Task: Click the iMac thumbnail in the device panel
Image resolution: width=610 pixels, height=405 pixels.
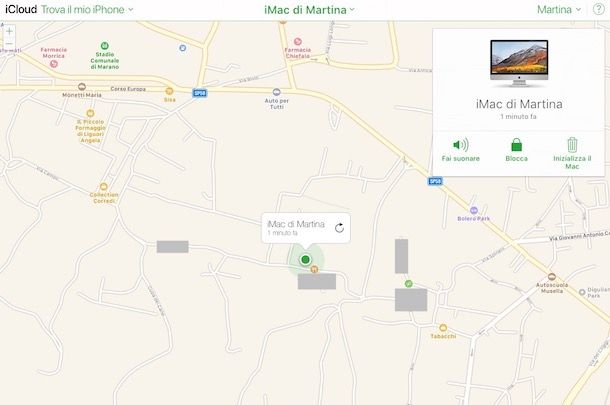Action: pos(519,63)
